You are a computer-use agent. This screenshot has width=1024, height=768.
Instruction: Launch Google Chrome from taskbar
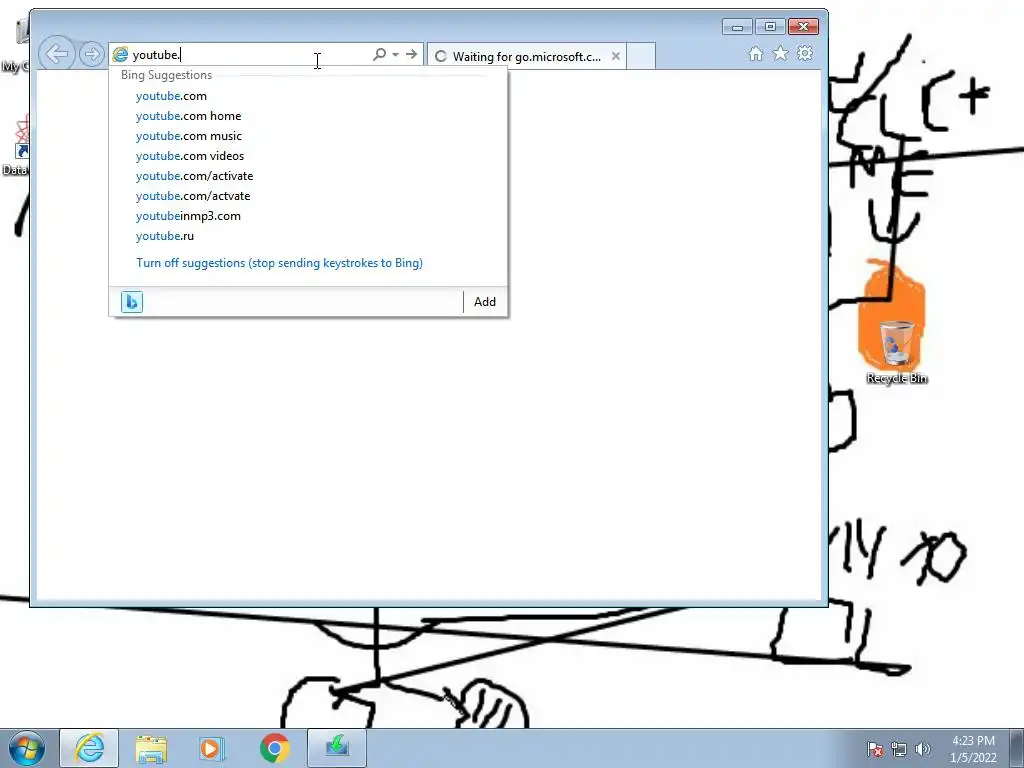pyautogui.click(x=275, y=748)
